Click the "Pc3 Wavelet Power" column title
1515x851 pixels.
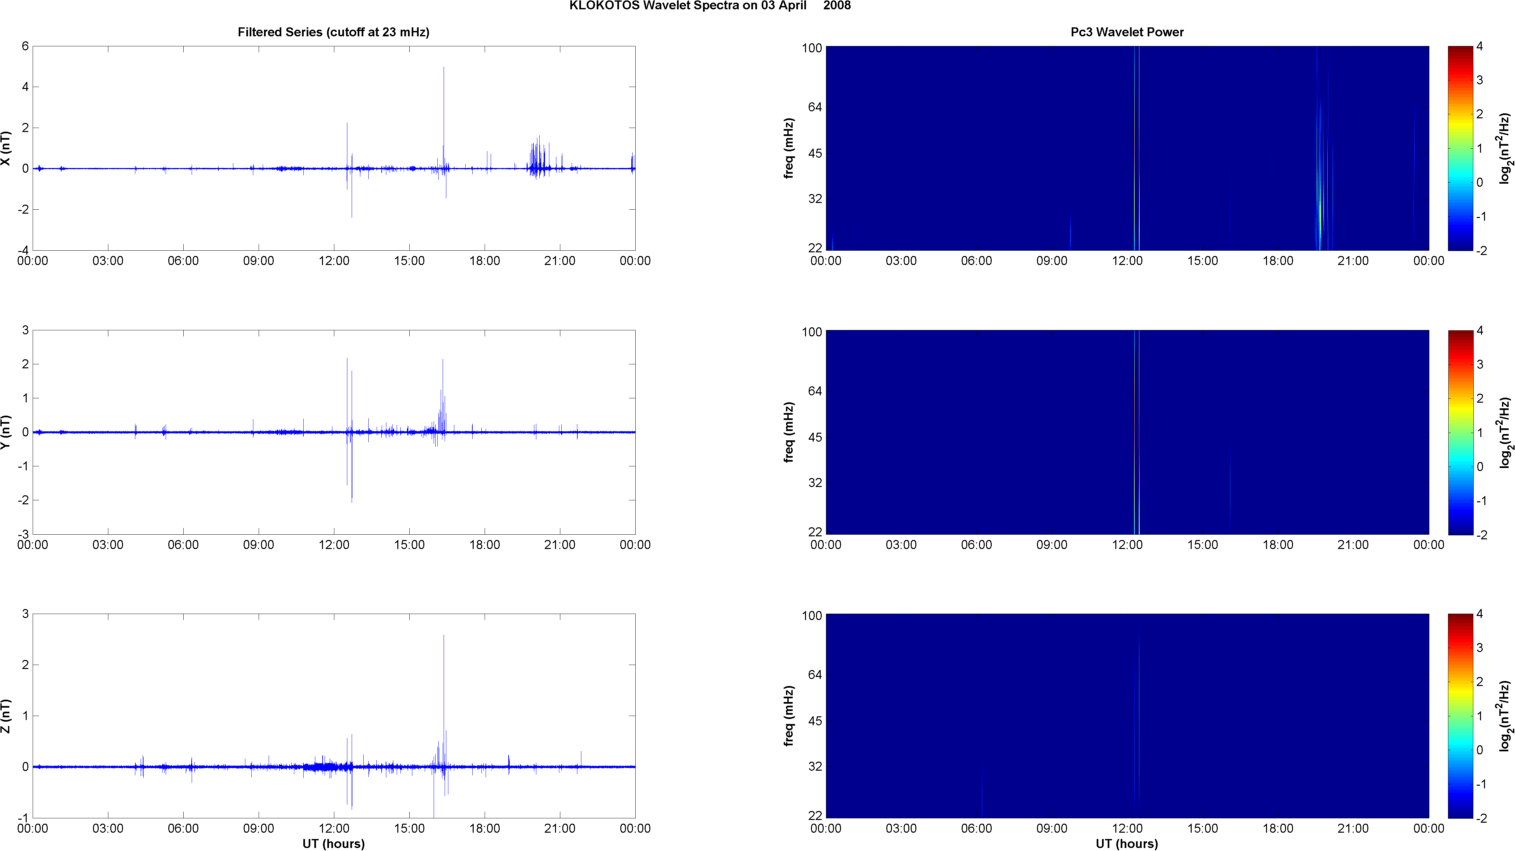(x=1127, y=32)
